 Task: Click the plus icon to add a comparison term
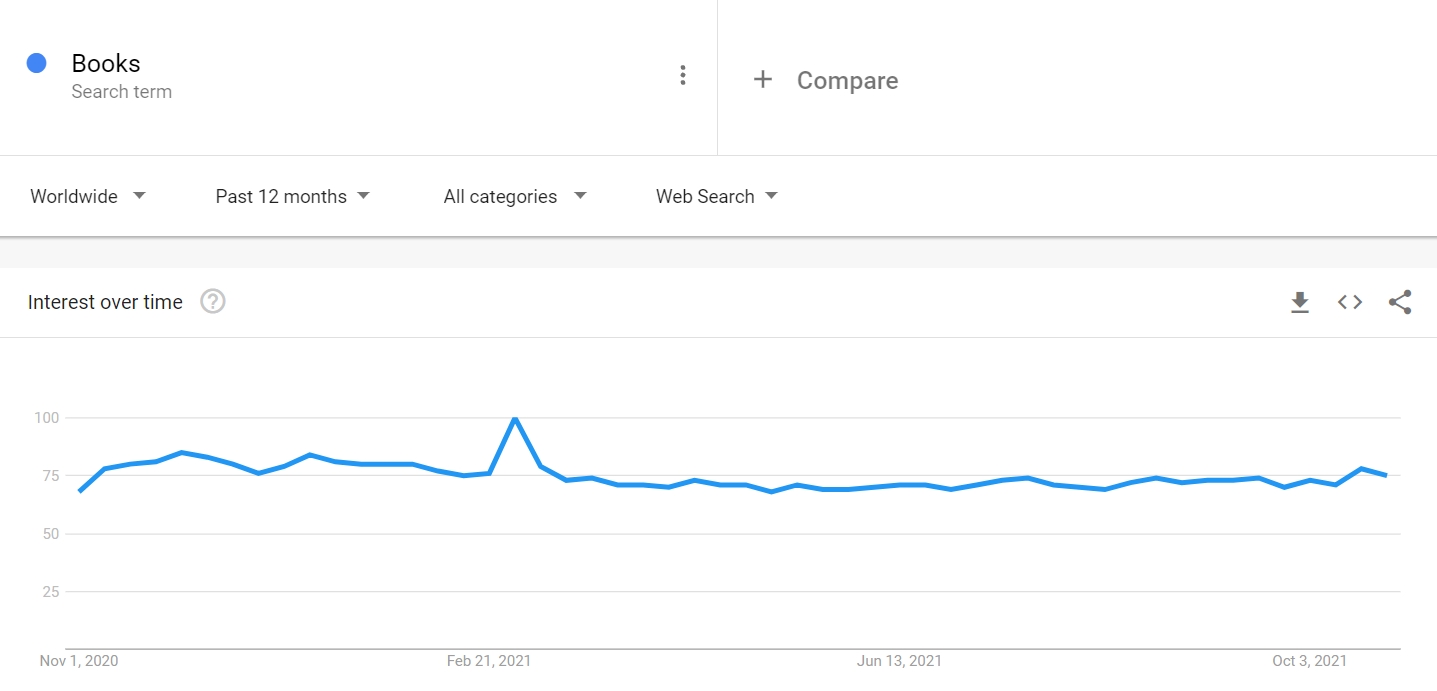(x=763, y=79)
